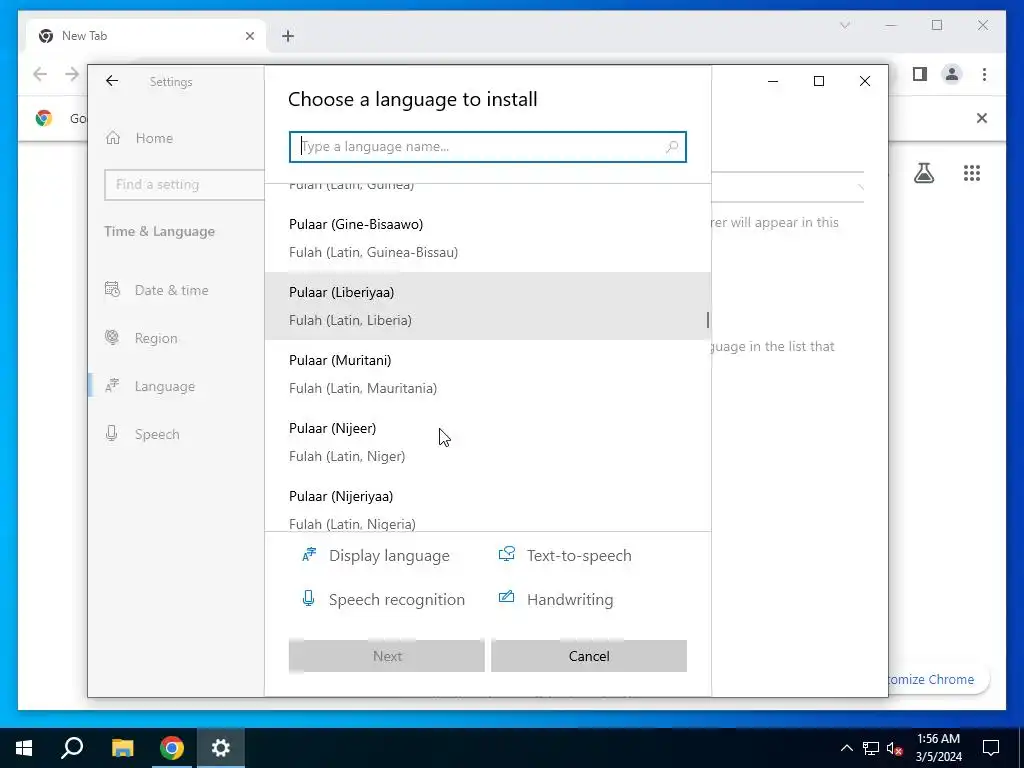
Task: Close the Settings window
Action: pyautogui.click(x=865, y=81)
